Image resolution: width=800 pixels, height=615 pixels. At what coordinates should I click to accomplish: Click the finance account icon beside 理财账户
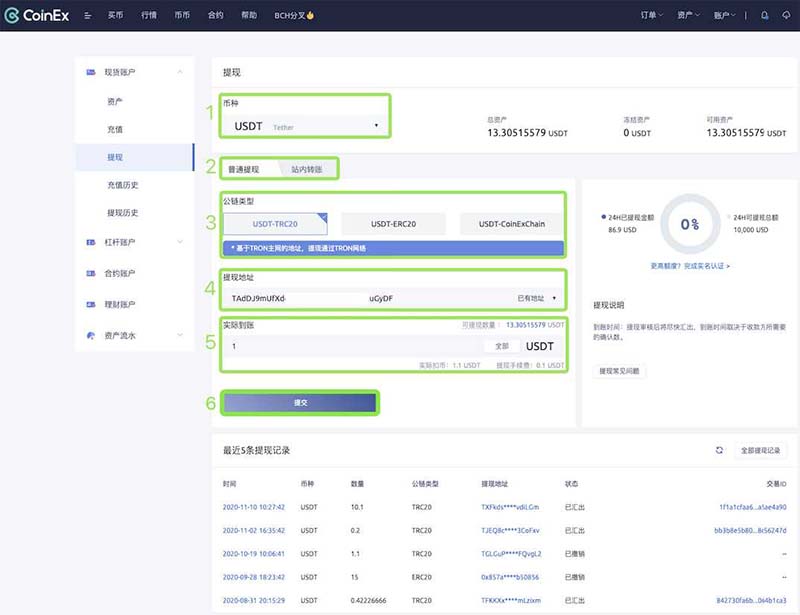point(91,304)
